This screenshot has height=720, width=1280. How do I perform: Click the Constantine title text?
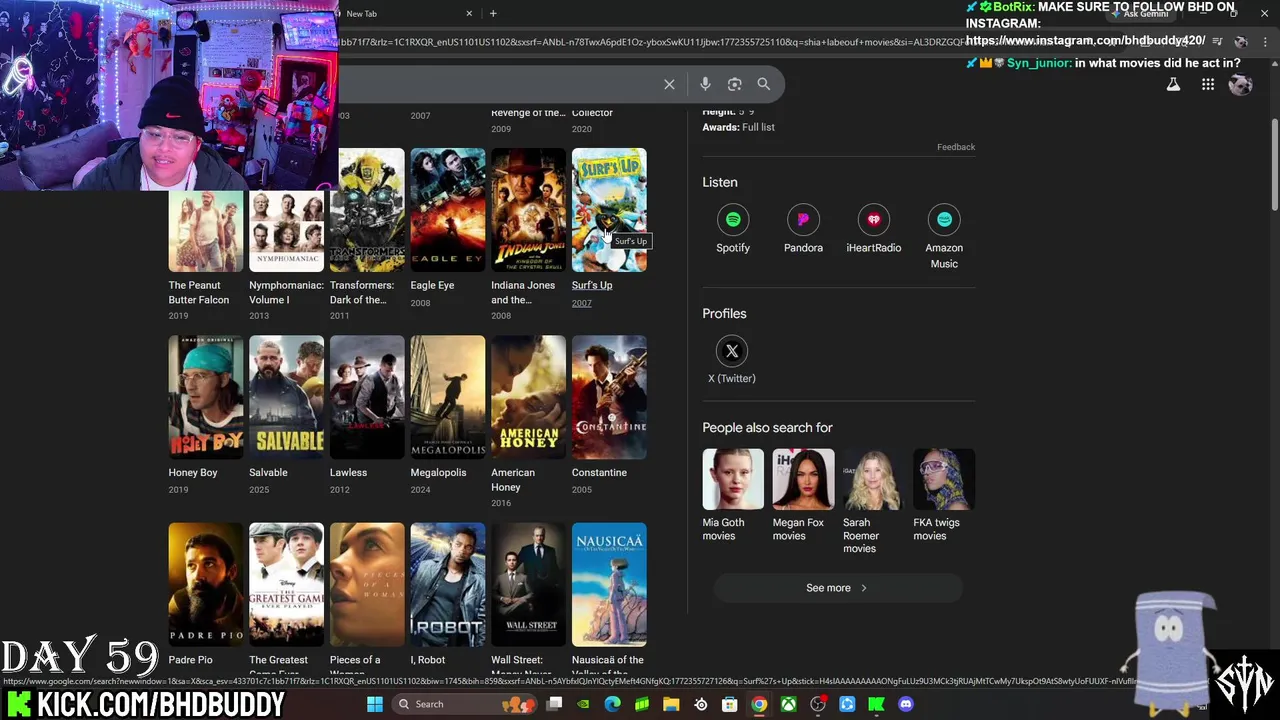(599, 472)
